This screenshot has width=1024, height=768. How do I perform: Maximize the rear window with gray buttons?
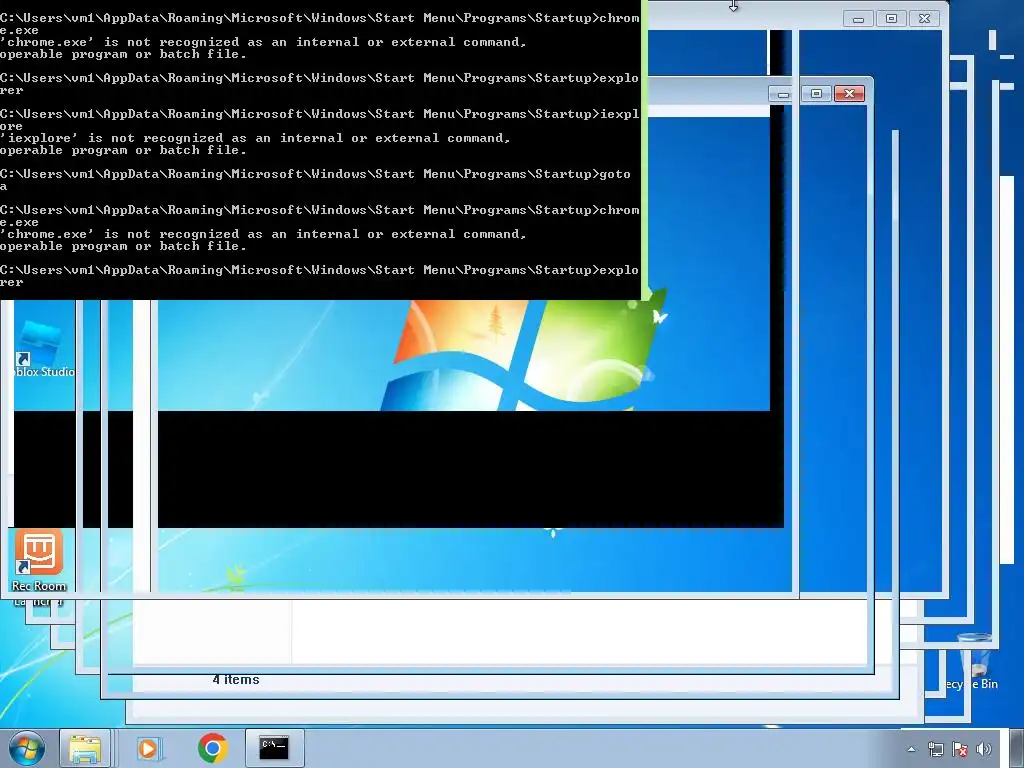point(891,18)
